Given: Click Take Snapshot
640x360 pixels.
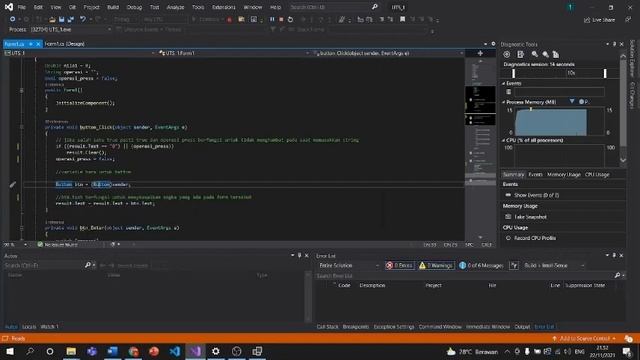Looking at the screenshot, I should click(530, 217).
